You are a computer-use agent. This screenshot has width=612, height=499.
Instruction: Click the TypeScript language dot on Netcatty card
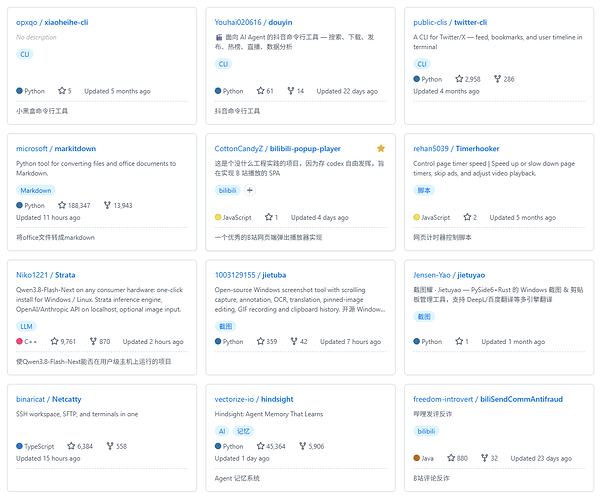coord(19,446)
